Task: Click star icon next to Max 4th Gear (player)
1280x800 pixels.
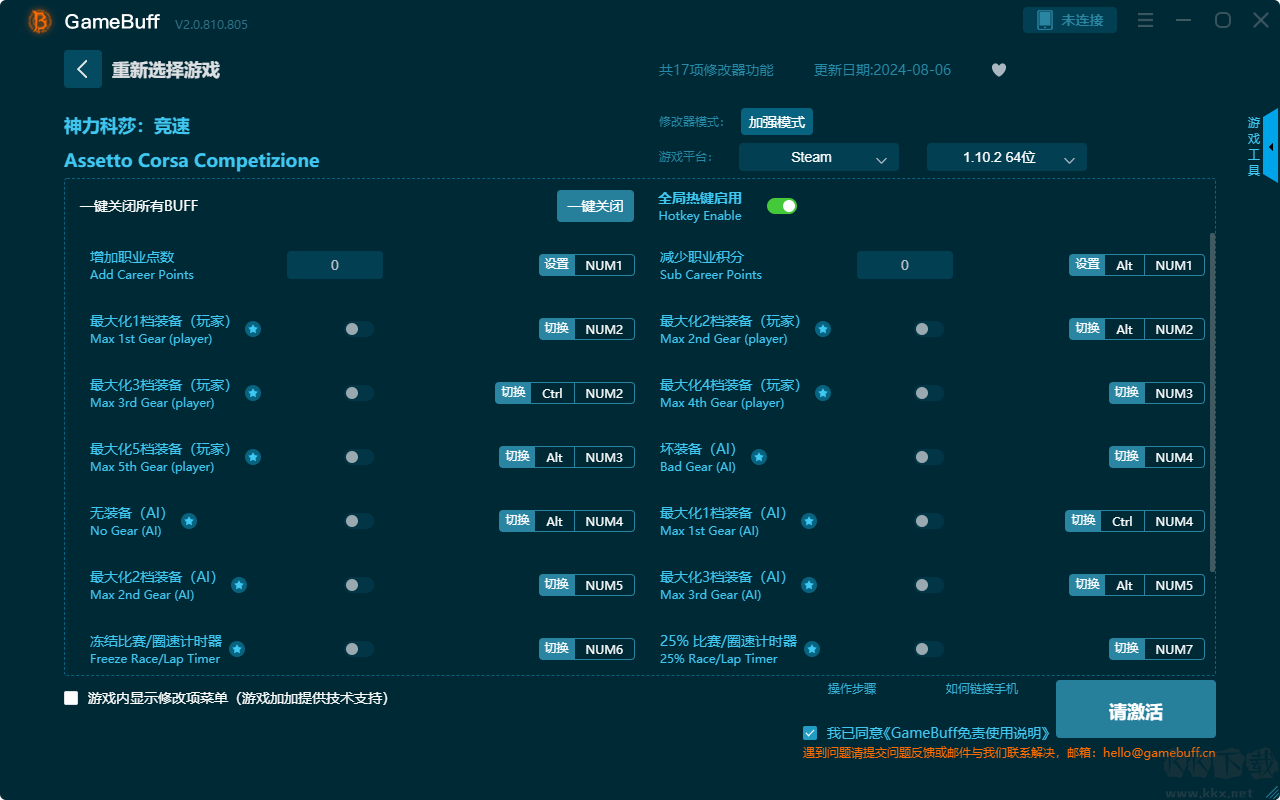Action: click(823, 393)
